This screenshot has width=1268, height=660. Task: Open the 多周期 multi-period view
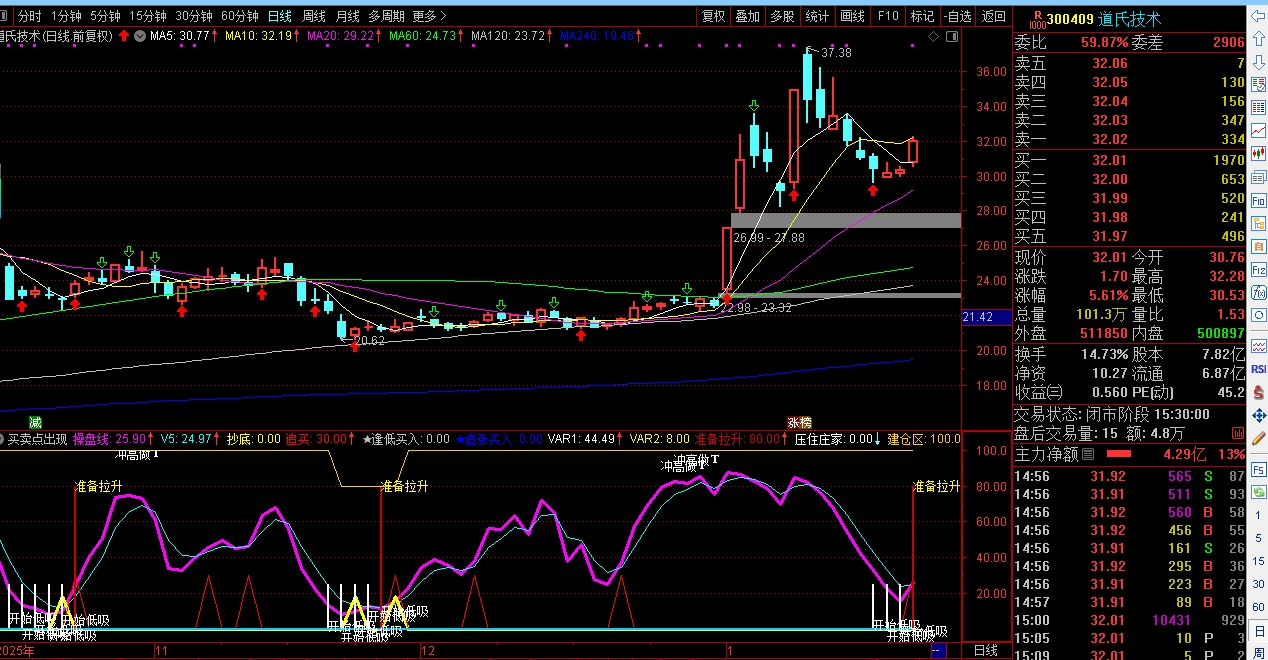(x=386, y=16)
